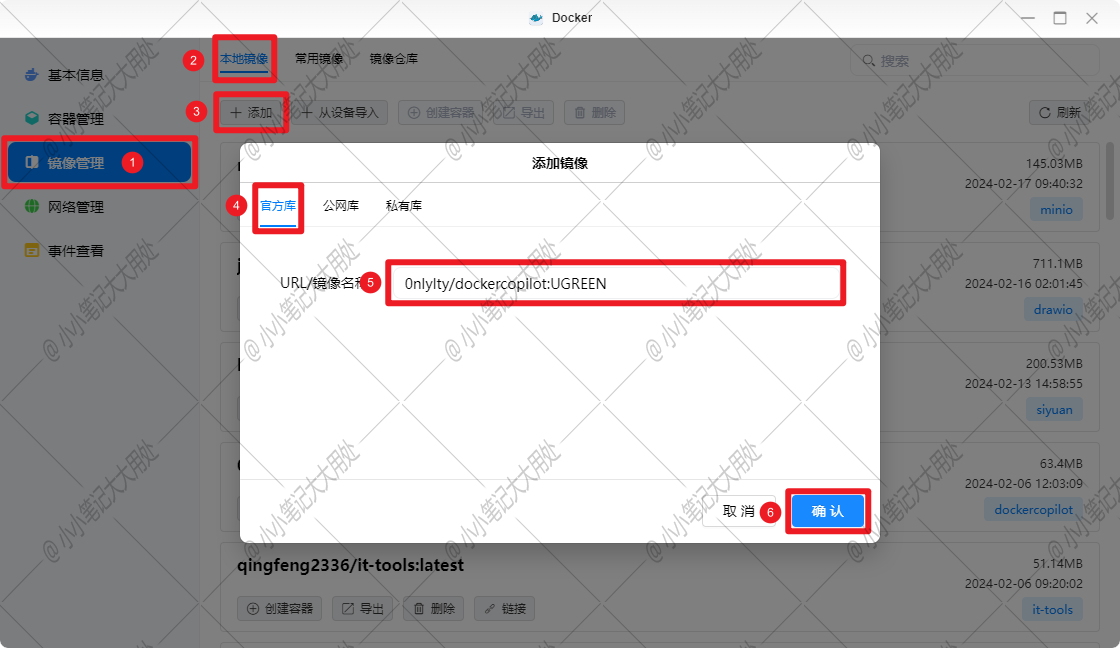Open 链接 for it-tools image
This screenshot has width=1120, height=648.
pos(505,609)
